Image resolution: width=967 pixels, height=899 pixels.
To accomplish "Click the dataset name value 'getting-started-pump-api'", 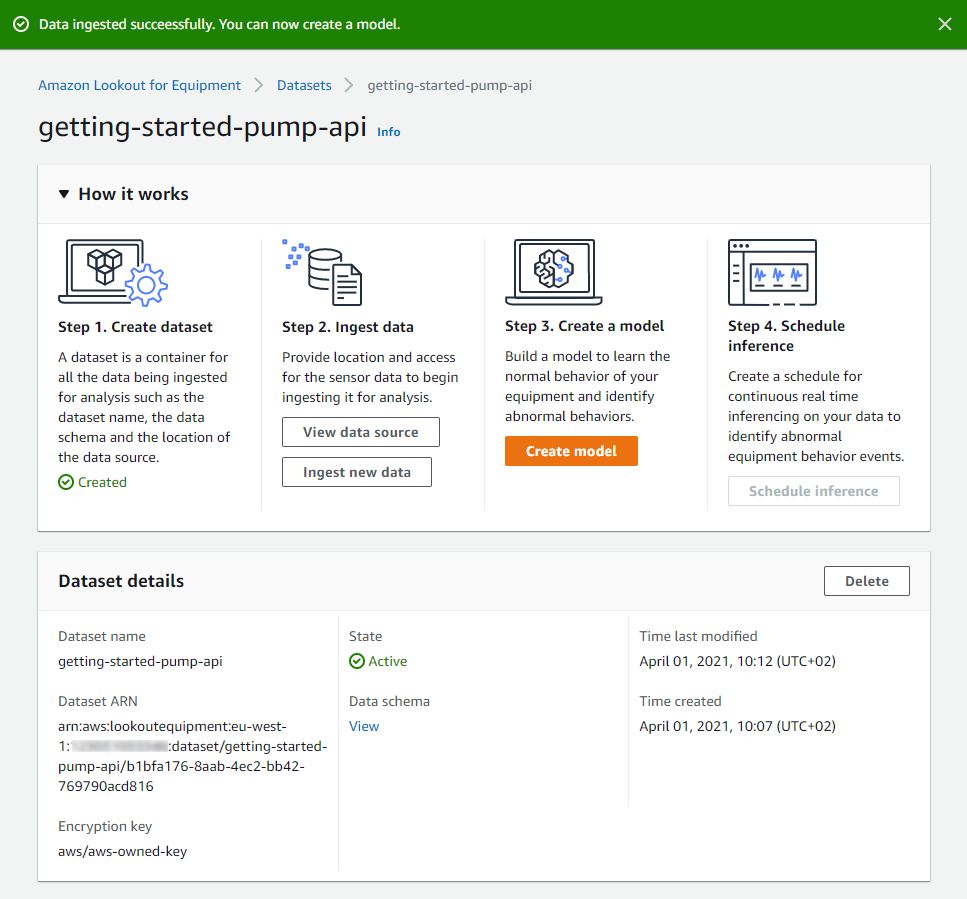I will 140,661.
